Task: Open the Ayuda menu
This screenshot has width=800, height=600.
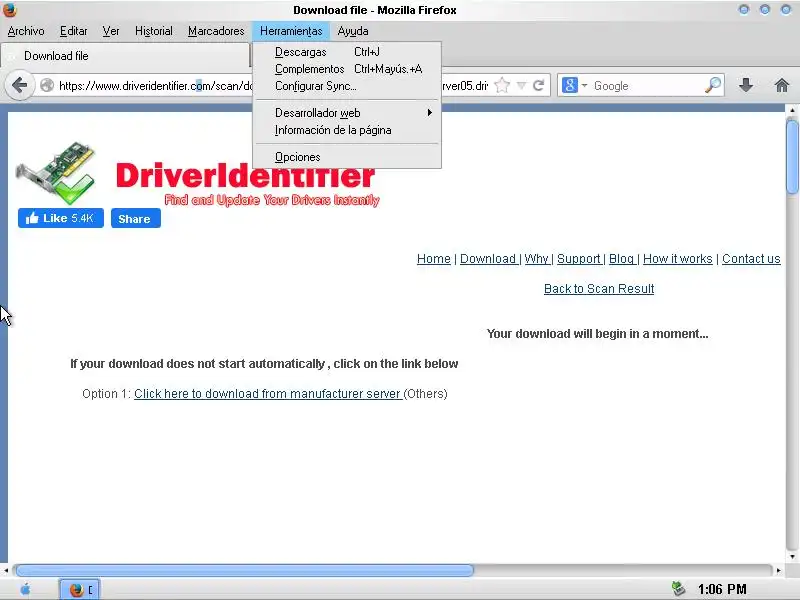Action: (x=353, y=31)
